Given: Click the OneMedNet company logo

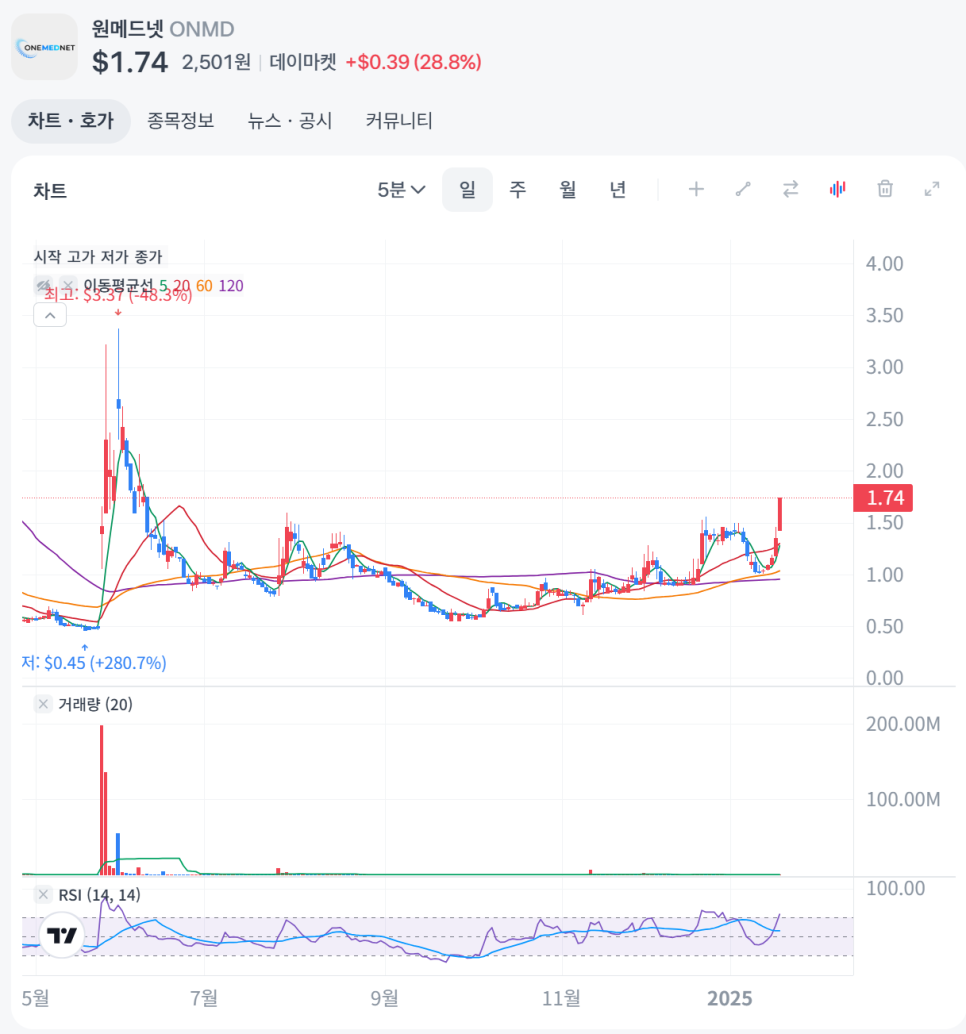Looking at the screenshot, I should coord(44,47).
